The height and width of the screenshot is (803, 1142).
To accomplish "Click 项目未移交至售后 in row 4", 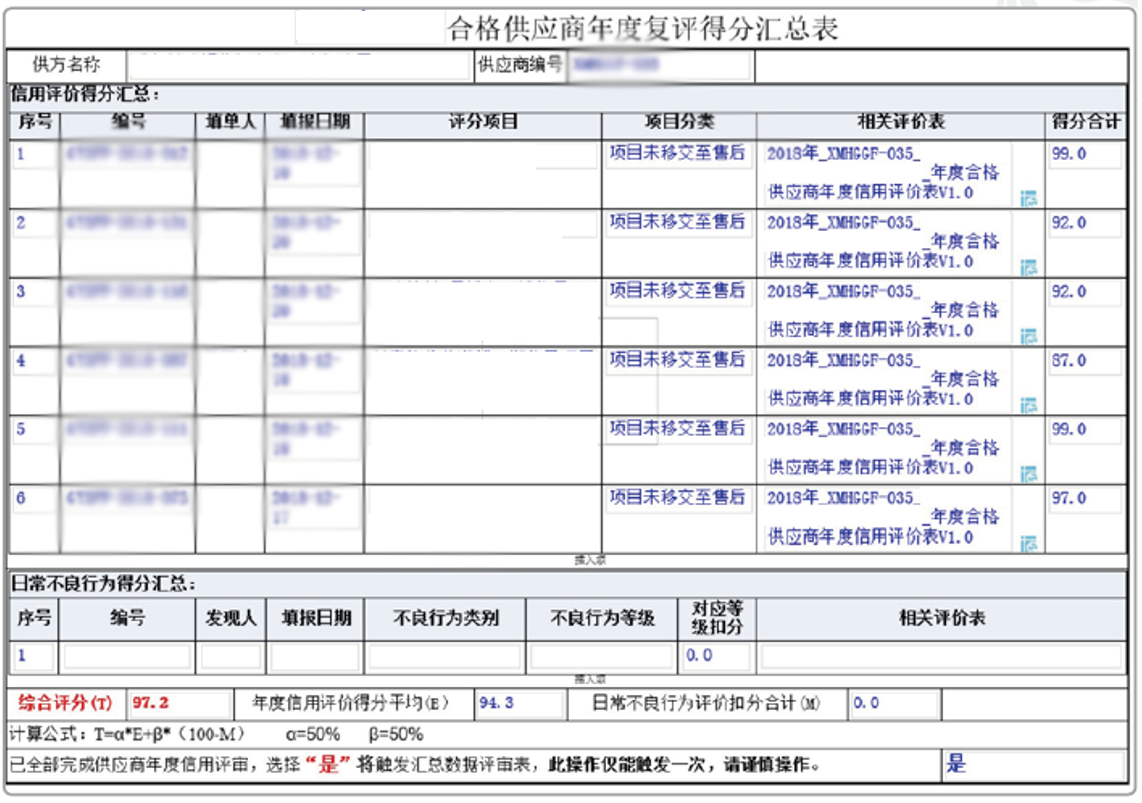I will click(677, 360).
